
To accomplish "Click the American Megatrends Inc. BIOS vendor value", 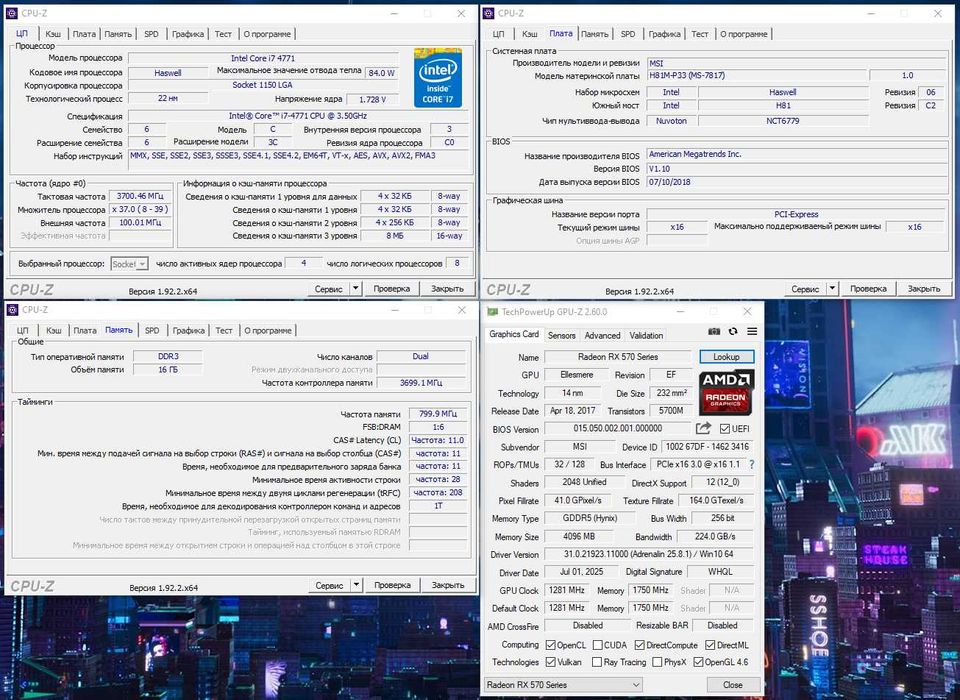I will click(796, 154).
